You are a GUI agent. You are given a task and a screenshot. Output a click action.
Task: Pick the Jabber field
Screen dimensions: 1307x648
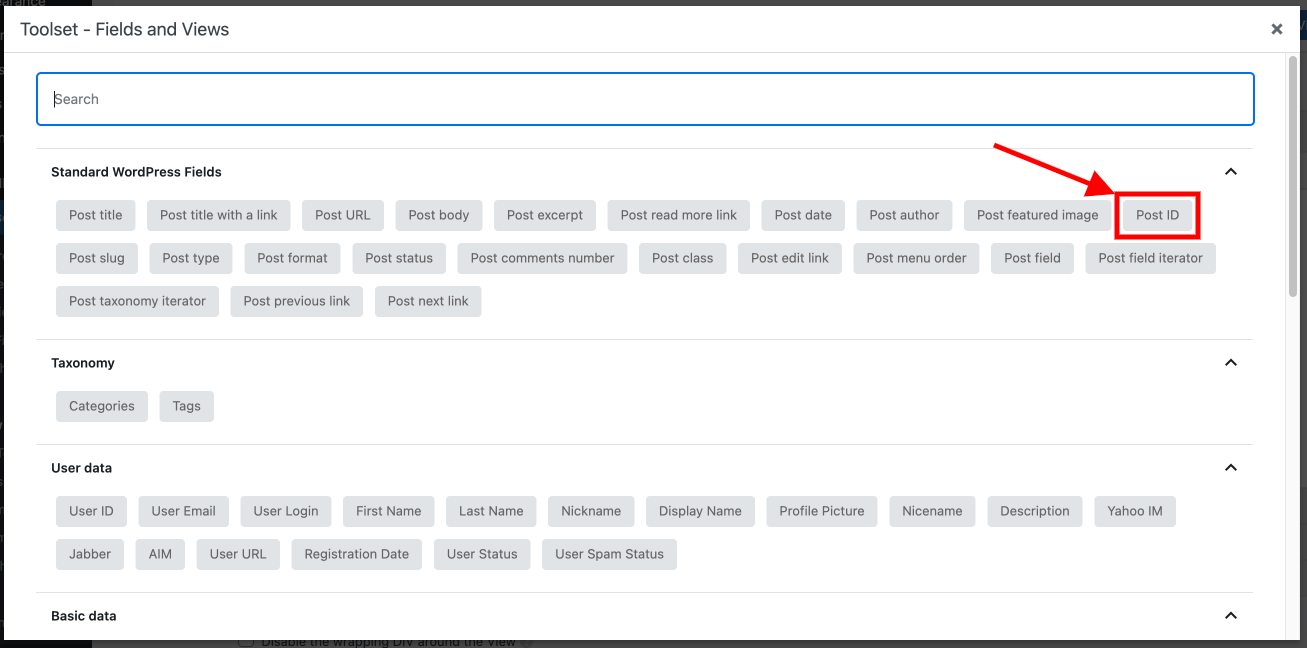point(90,554)
